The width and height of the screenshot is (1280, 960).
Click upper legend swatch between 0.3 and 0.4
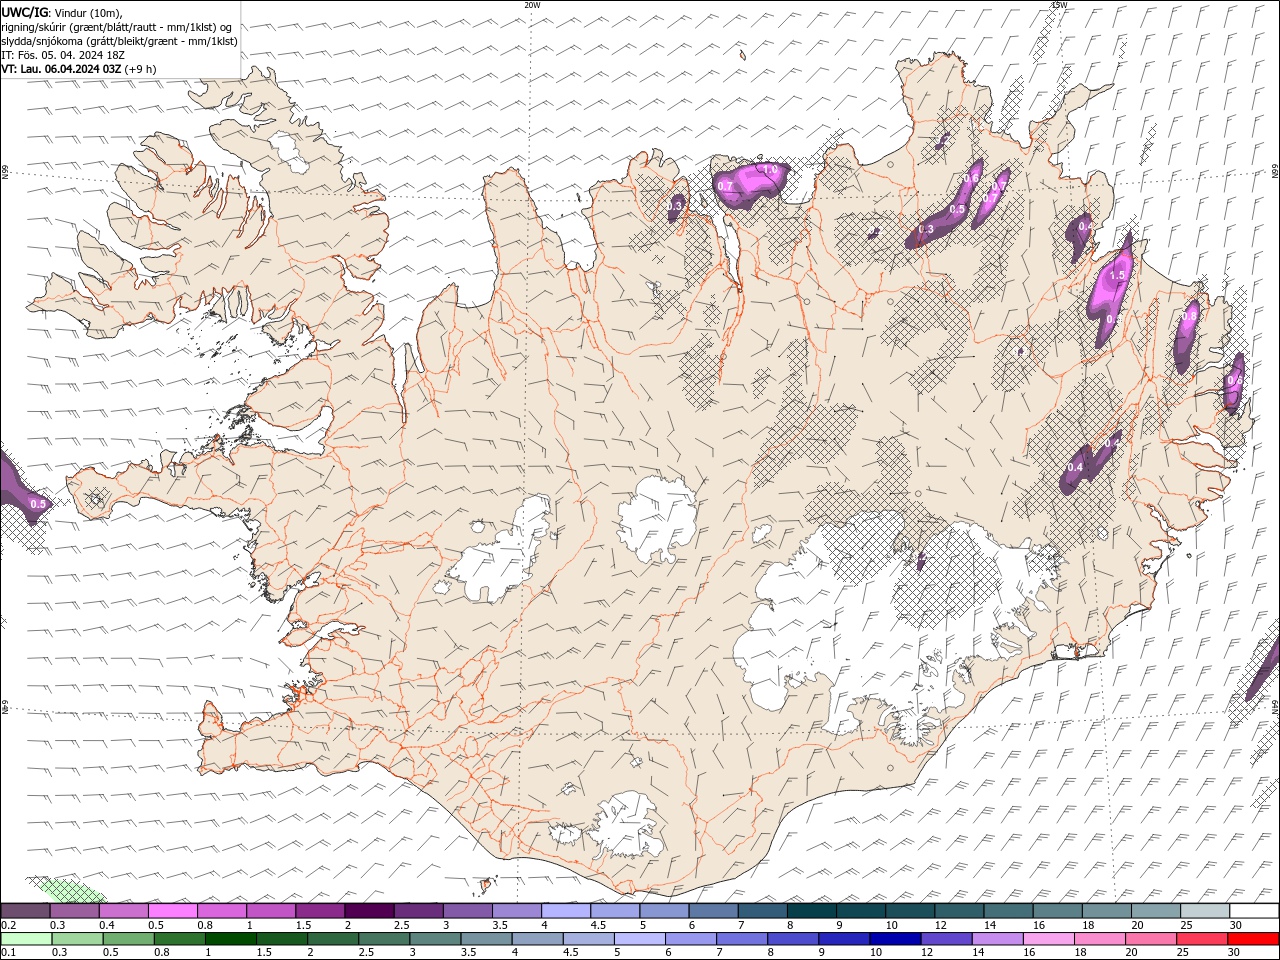coord(74,910)
